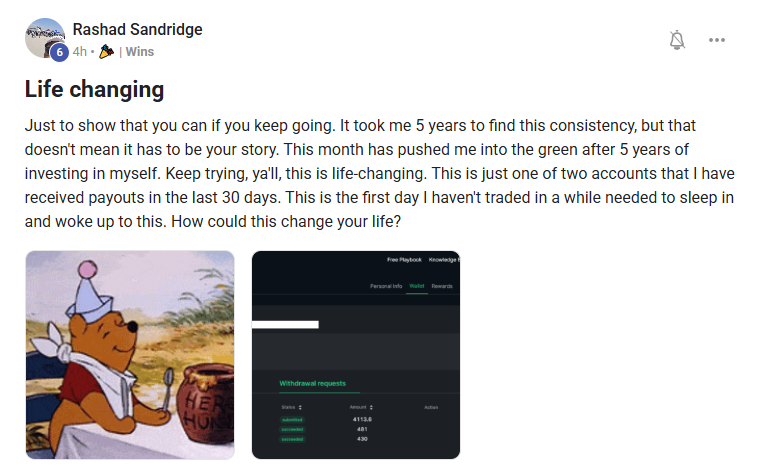Select the Rewards tab in screenshot
This screenshot has height=470, width=758.
(442, 286)
